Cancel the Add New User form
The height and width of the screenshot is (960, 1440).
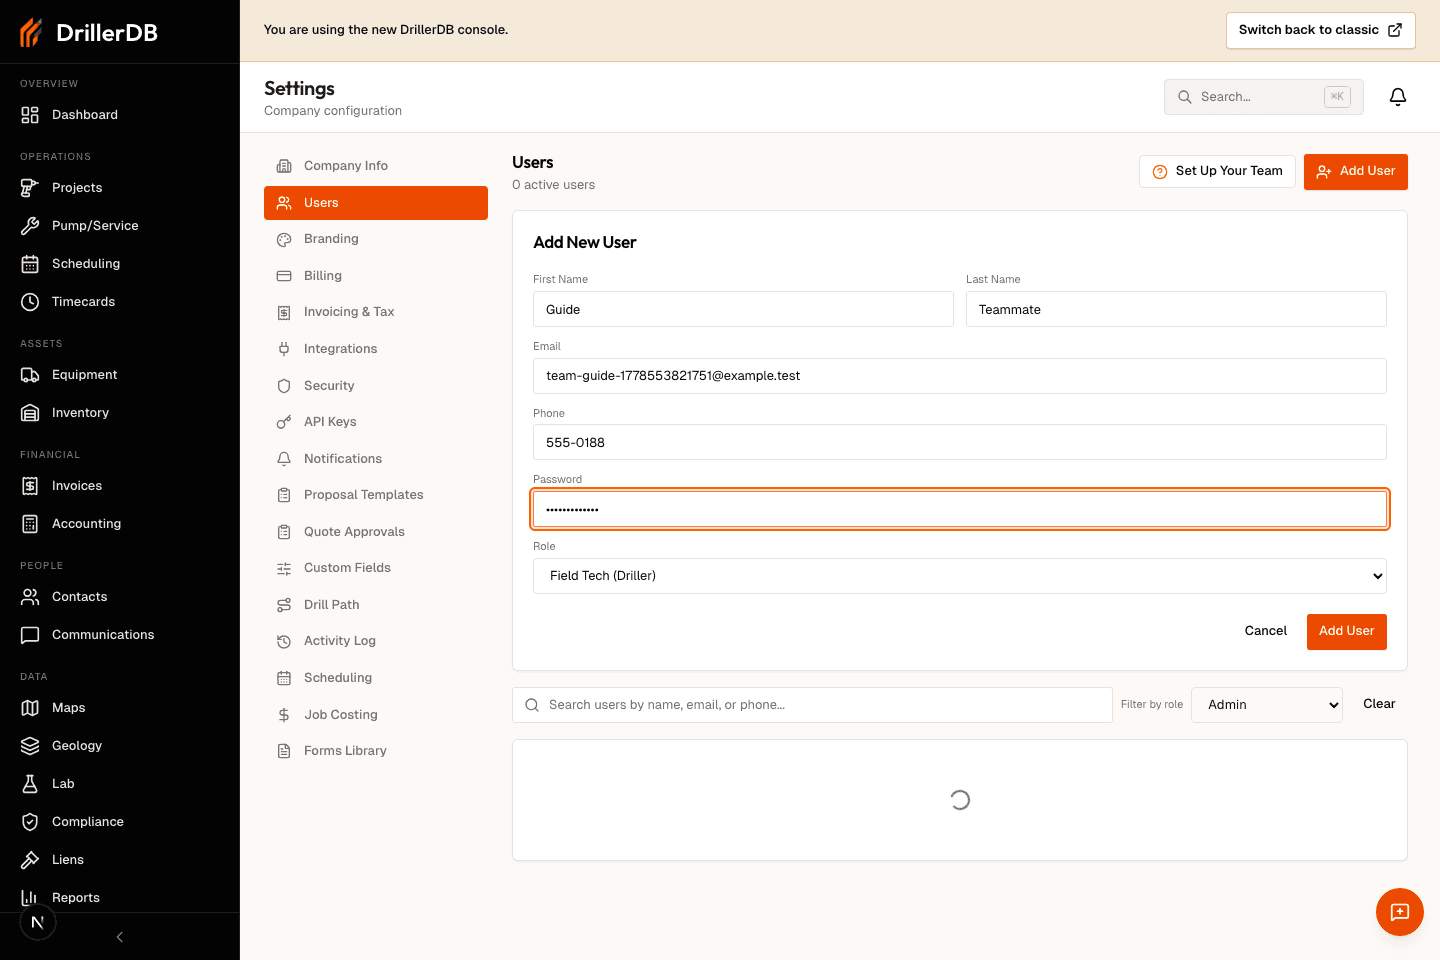[1265, 631]
